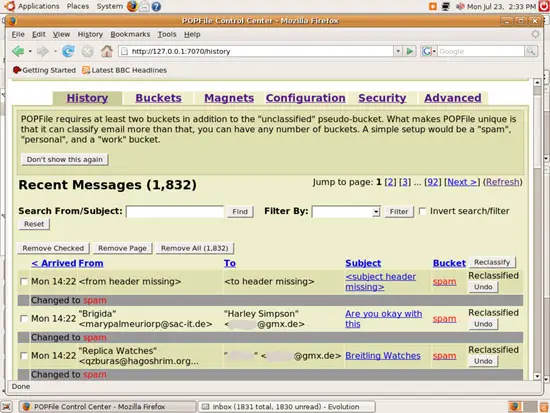The height and width of the screenshot is (413, 550).
Task: Click the Google search magnifier icon
Action: click(x=531, y=51)
